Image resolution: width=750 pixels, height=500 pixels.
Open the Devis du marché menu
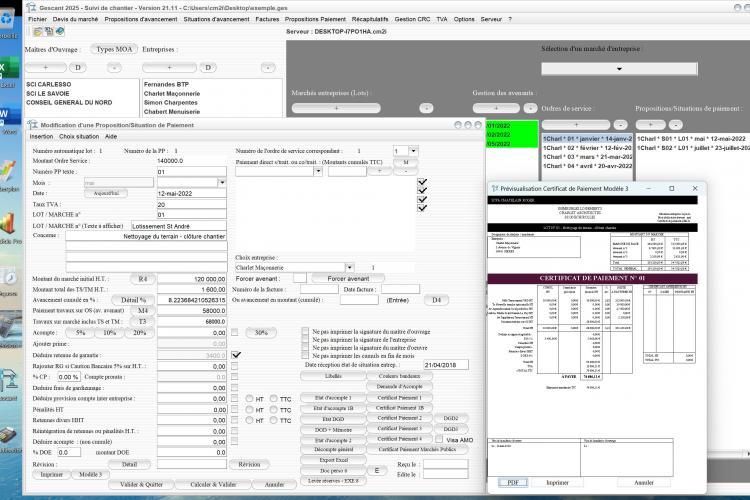pos(75,19)
